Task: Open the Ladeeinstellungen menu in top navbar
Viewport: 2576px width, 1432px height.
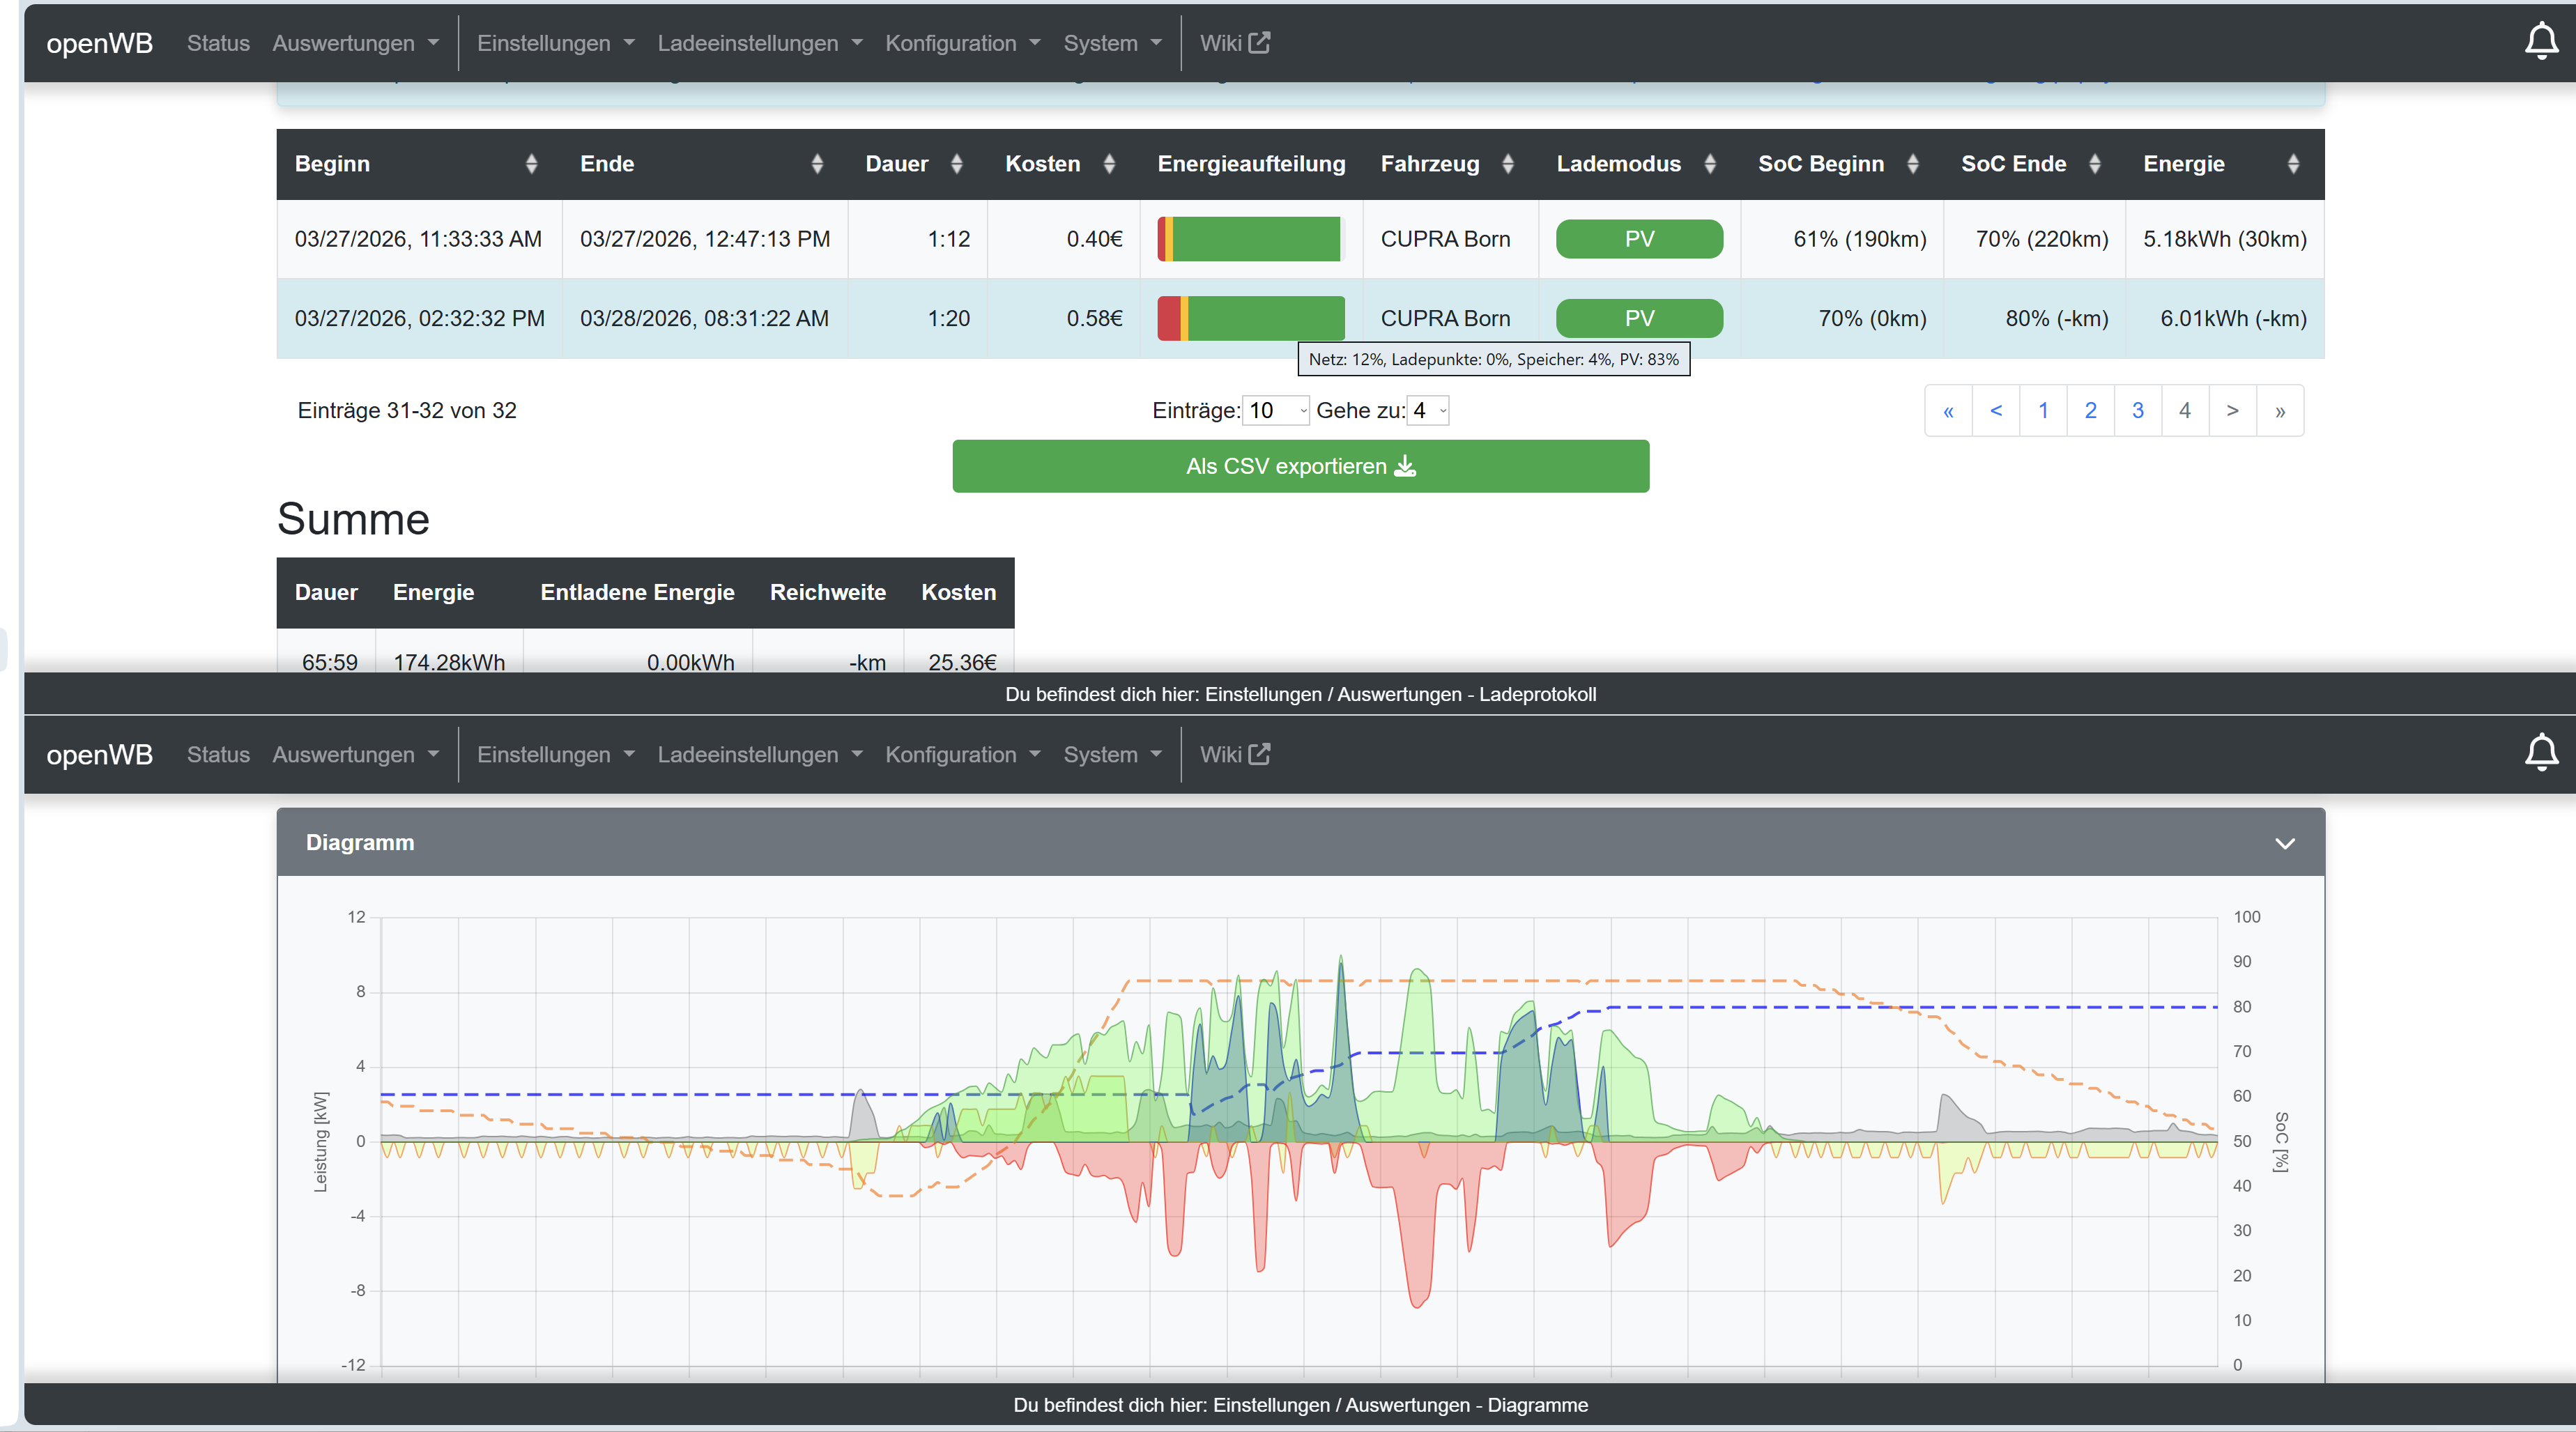Action: point(760,43)
